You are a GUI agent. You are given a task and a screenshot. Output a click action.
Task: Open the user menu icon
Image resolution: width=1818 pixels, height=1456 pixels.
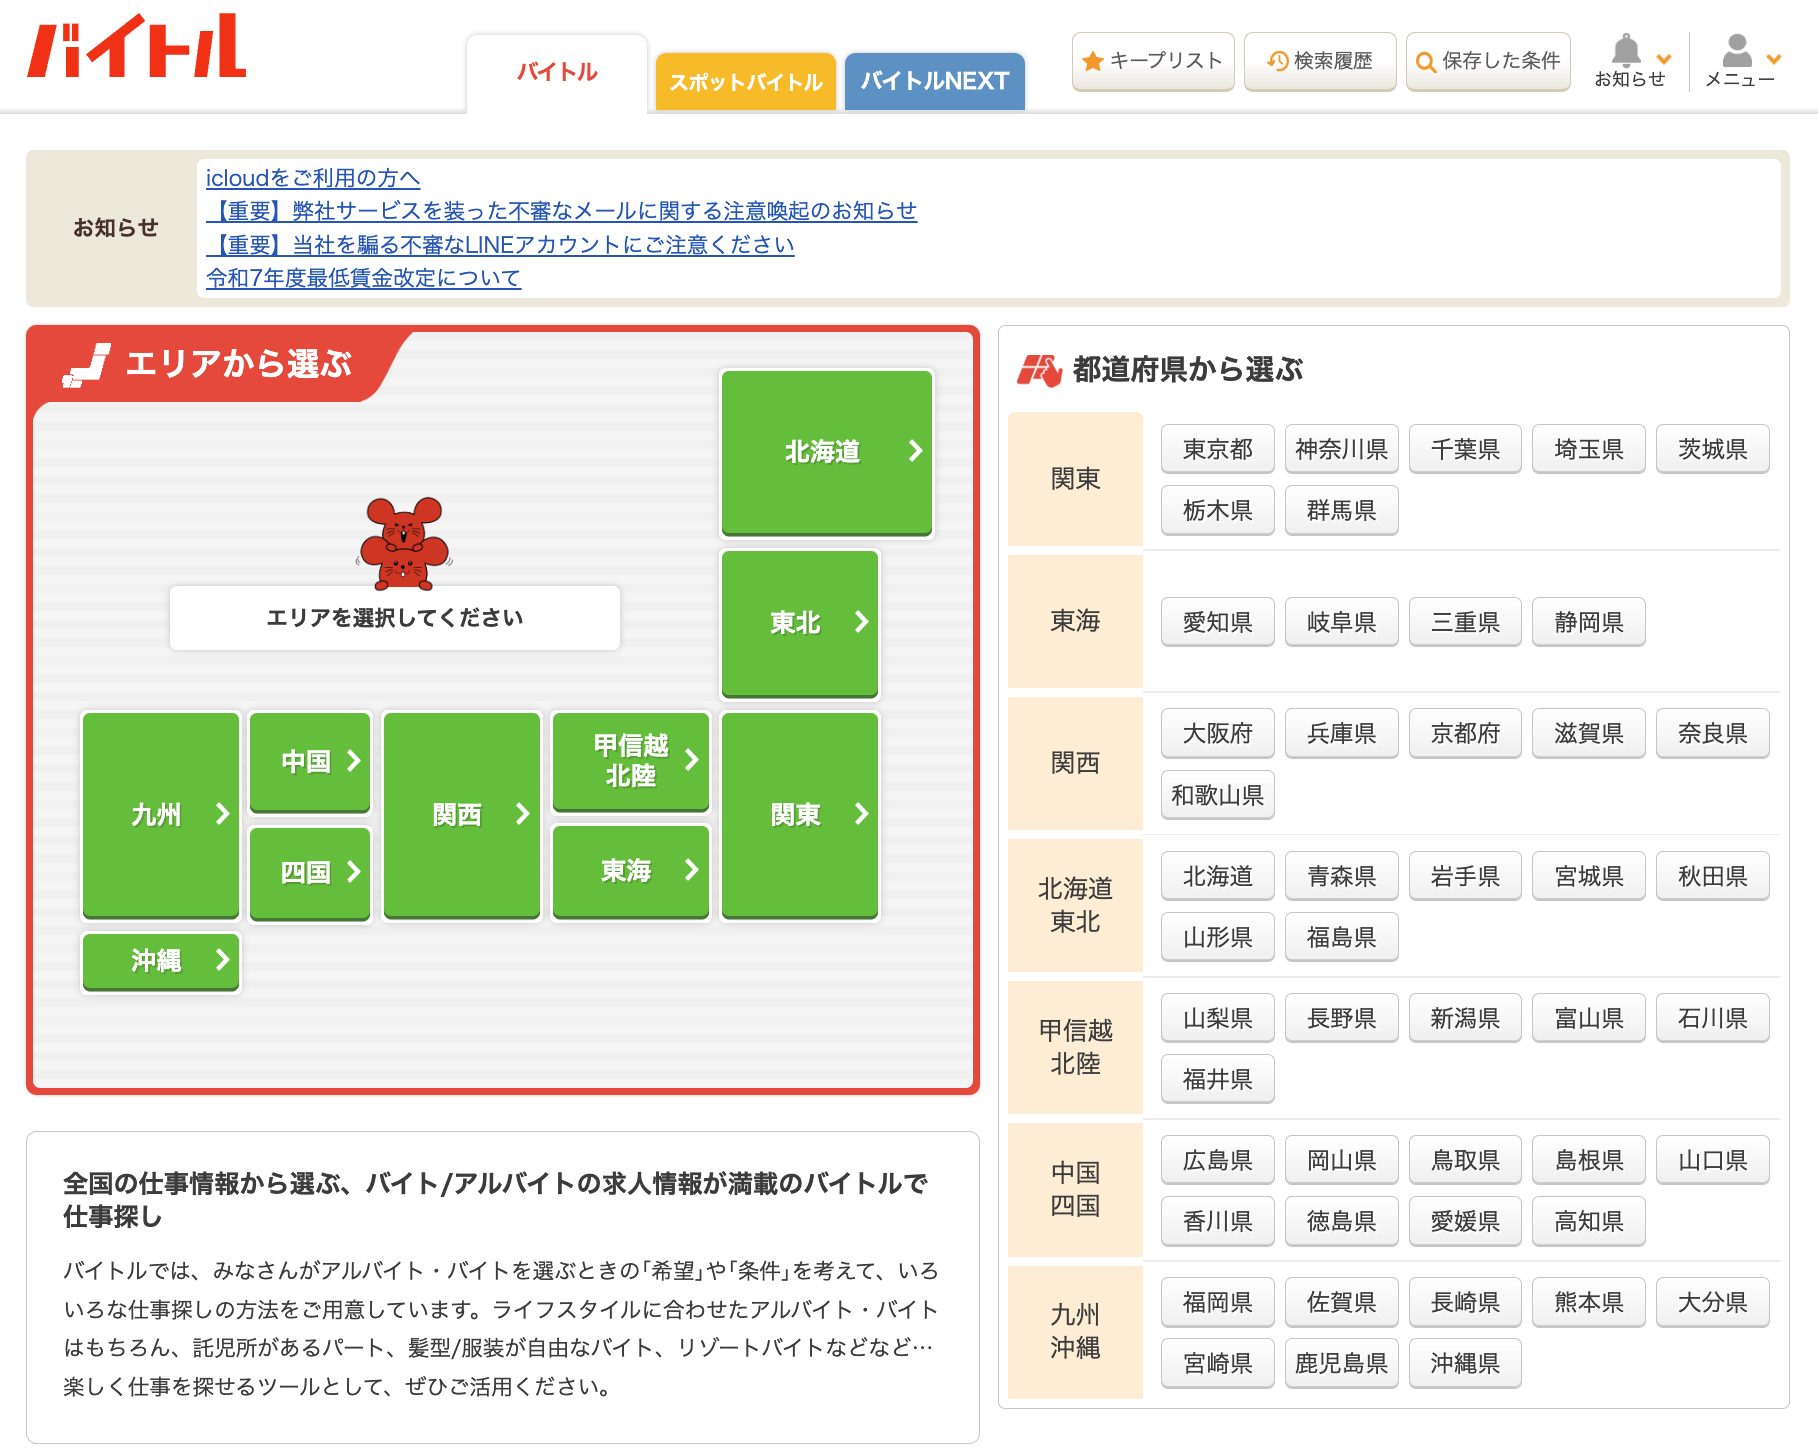tap(1737, 50)
